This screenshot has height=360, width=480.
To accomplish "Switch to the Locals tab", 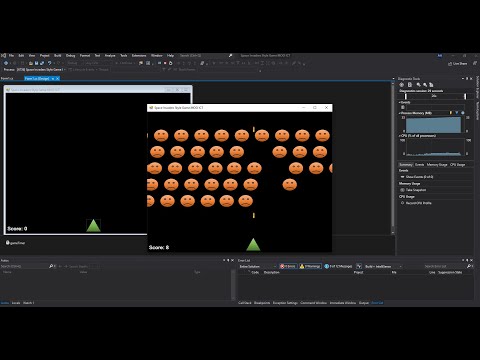I will click(x=16, y=303).
